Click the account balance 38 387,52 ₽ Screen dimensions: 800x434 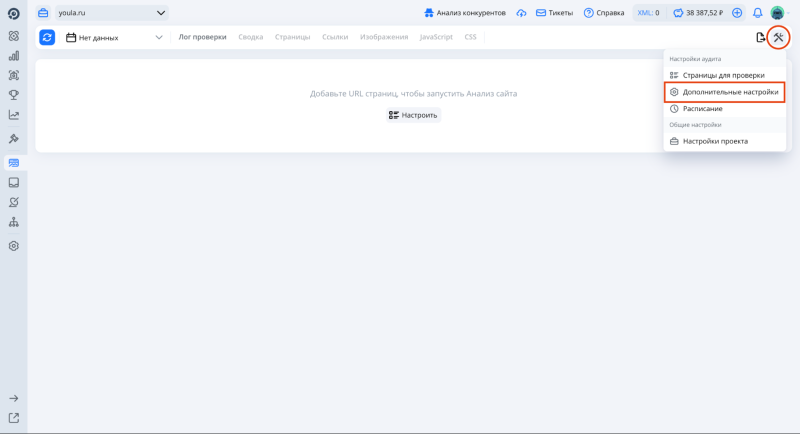click(699, 13)
